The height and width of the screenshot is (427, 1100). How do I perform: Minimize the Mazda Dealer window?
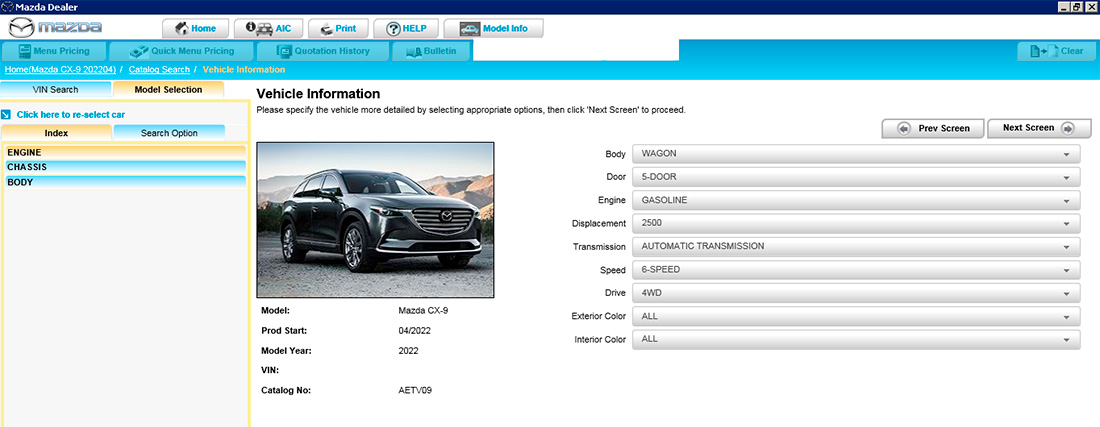pos(1065,6)
